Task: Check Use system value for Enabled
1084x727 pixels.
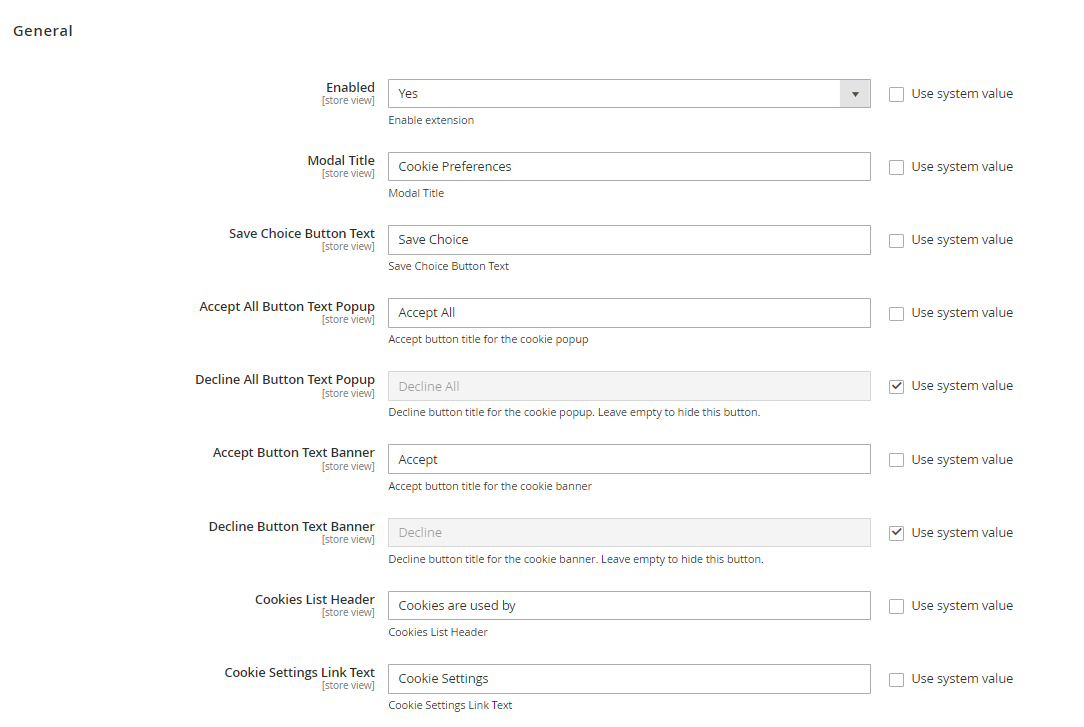Action: click(896, 94)
